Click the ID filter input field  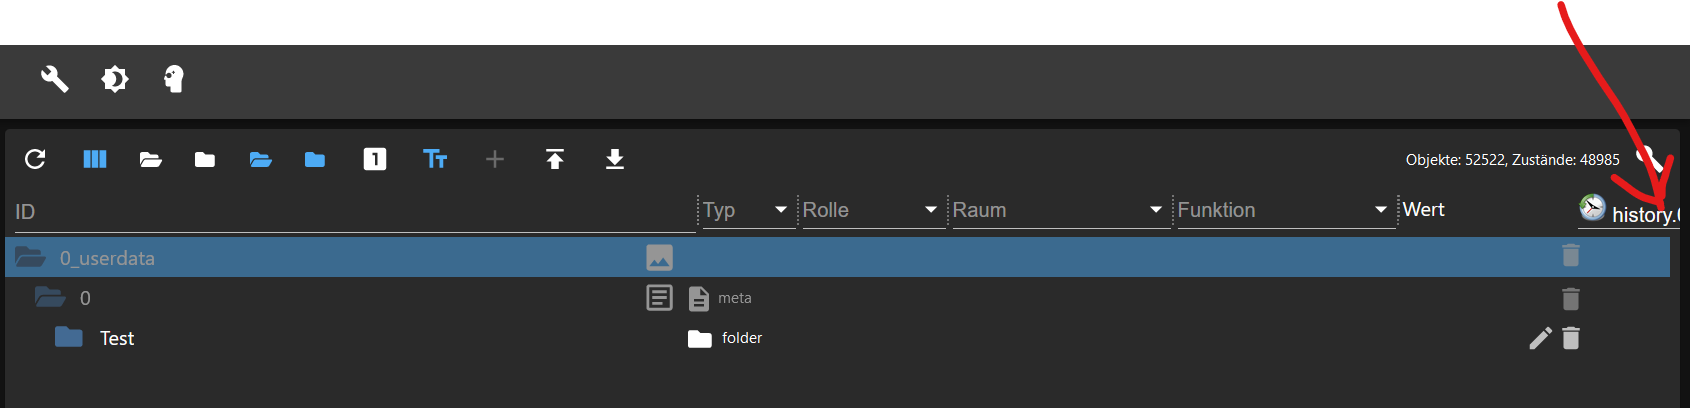[x=354, y=212]
